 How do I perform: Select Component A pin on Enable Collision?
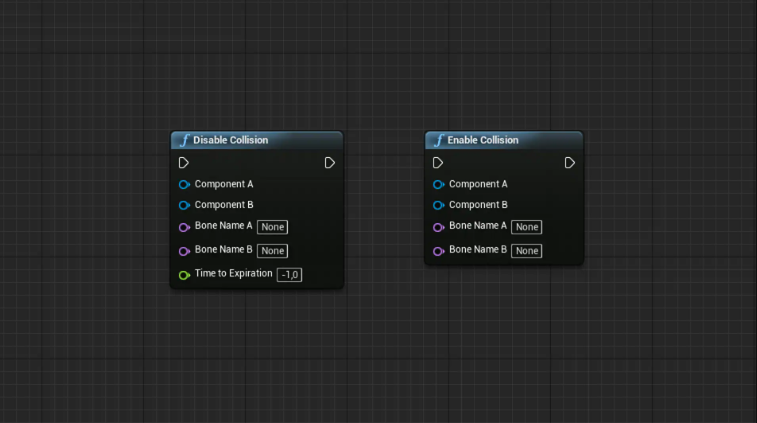[438, 184]
